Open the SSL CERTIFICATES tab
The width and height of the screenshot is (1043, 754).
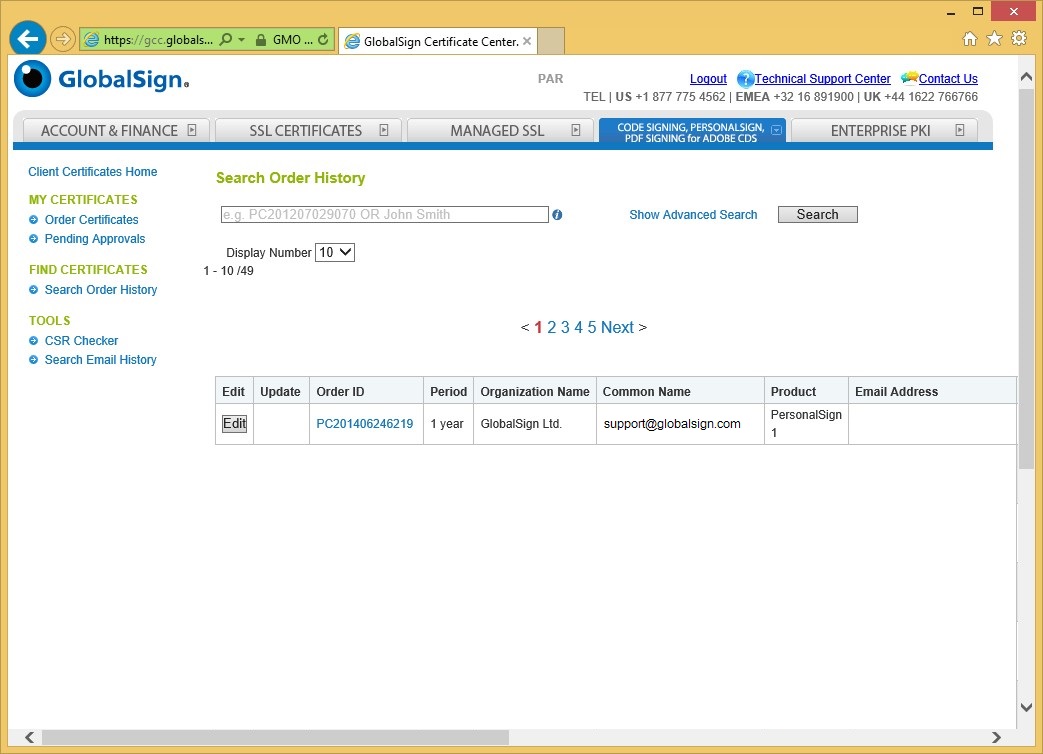(309, 130)
